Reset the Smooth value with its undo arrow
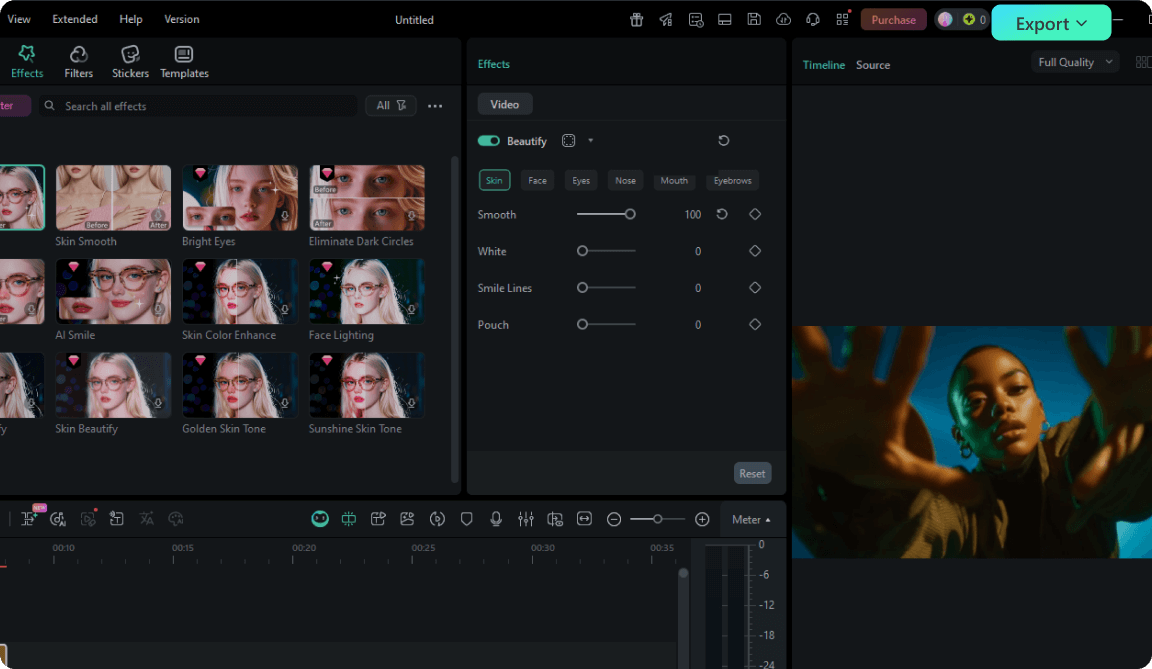This screenshot has height=669, width=1152. pyautogui.click(x=722, y=214)
